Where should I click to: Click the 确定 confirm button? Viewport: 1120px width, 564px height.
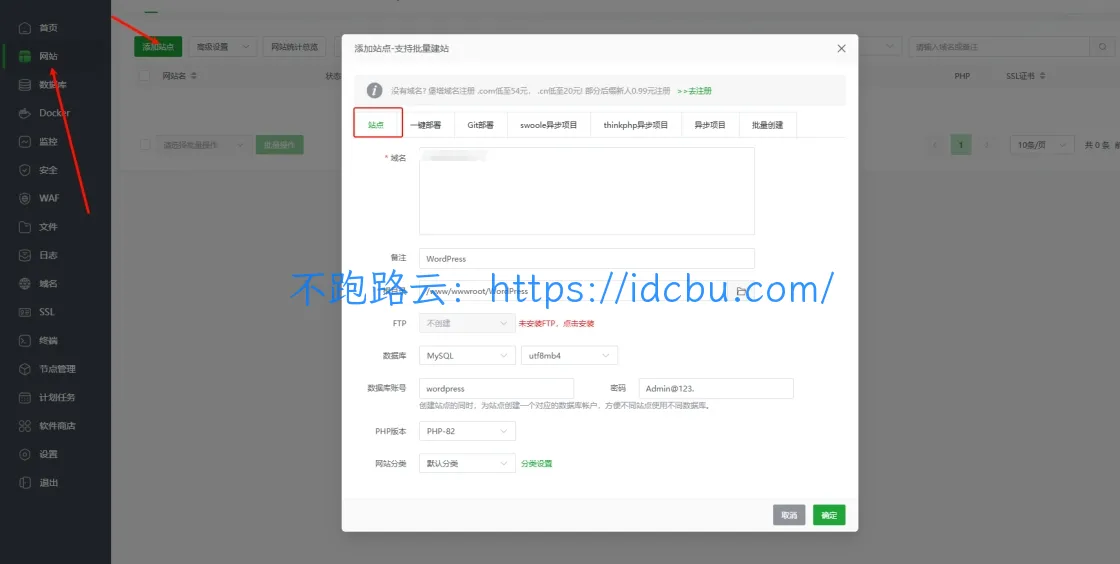coord(829,515)
